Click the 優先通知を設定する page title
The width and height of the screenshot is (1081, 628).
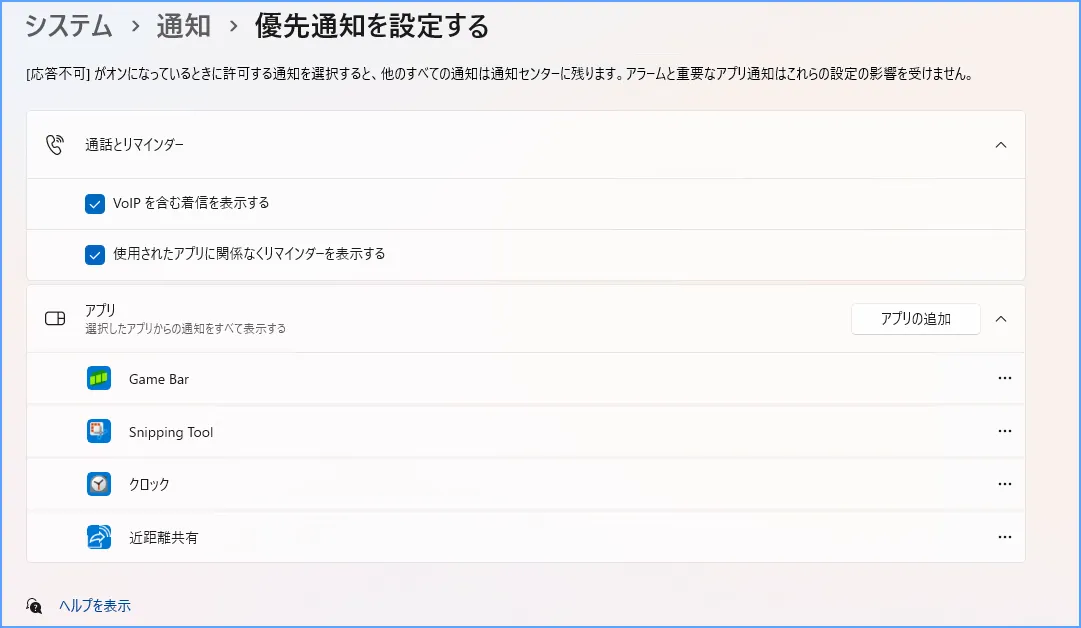[x=372, y=26]
